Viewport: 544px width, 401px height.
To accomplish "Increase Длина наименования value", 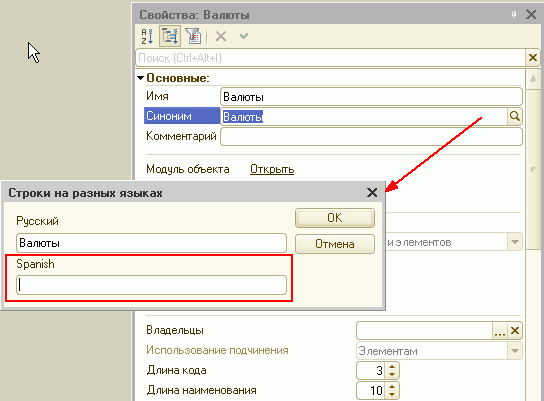I will (392, 386).
